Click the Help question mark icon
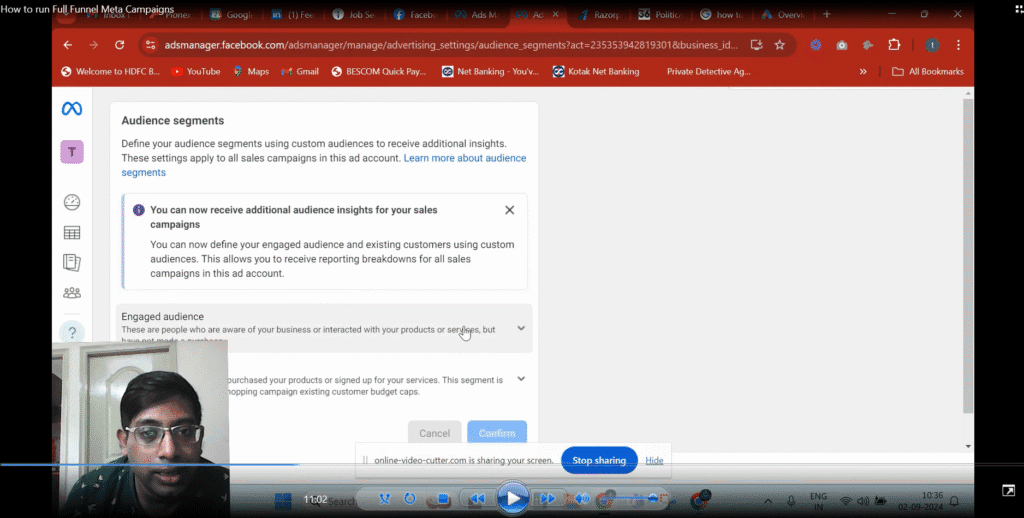This screenshot has height=518, width=1024. tap(72, 332)
